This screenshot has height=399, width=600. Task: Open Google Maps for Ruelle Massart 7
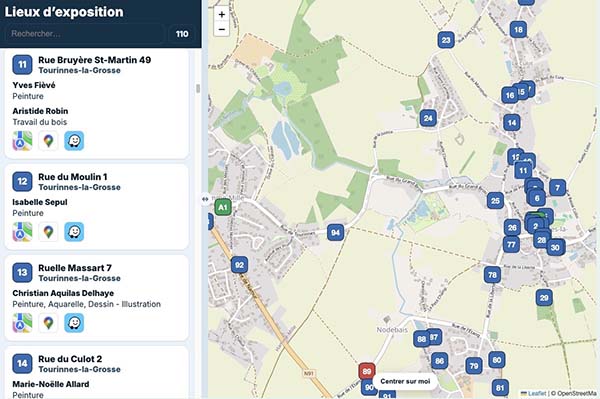tap(48, 323)
